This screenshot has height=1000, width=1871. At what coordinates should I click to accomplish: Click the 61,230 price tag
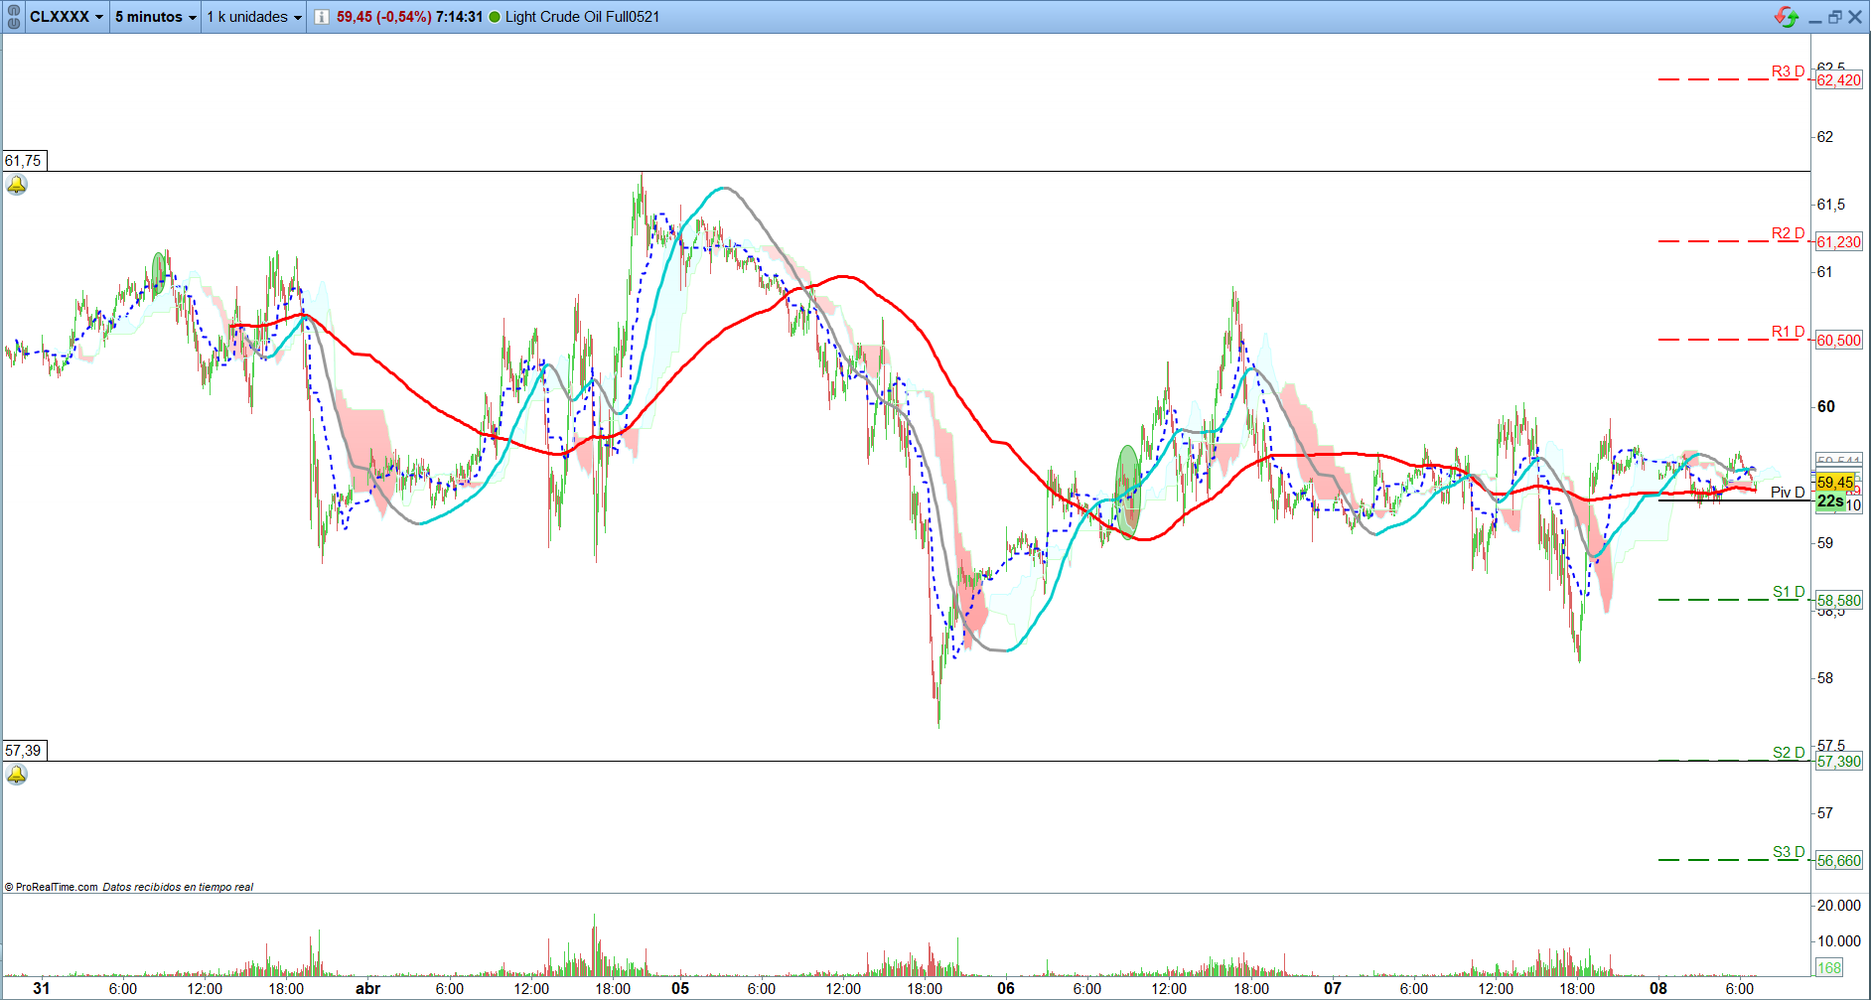[x=1839, y=242]
